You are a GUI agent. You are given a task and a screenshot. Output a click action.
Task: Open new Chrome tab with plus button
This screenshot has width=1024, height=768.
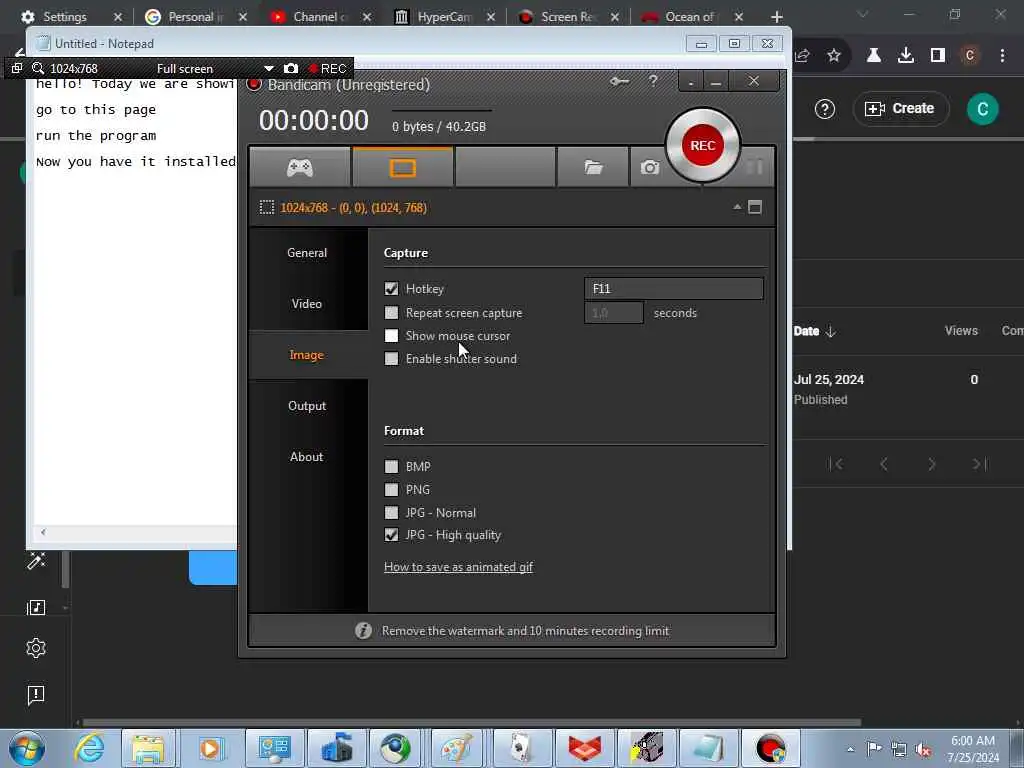776,17
